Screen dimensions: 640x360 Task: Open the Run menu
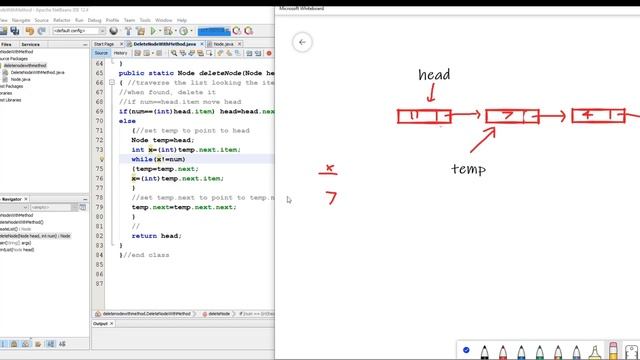click(79, 20)
